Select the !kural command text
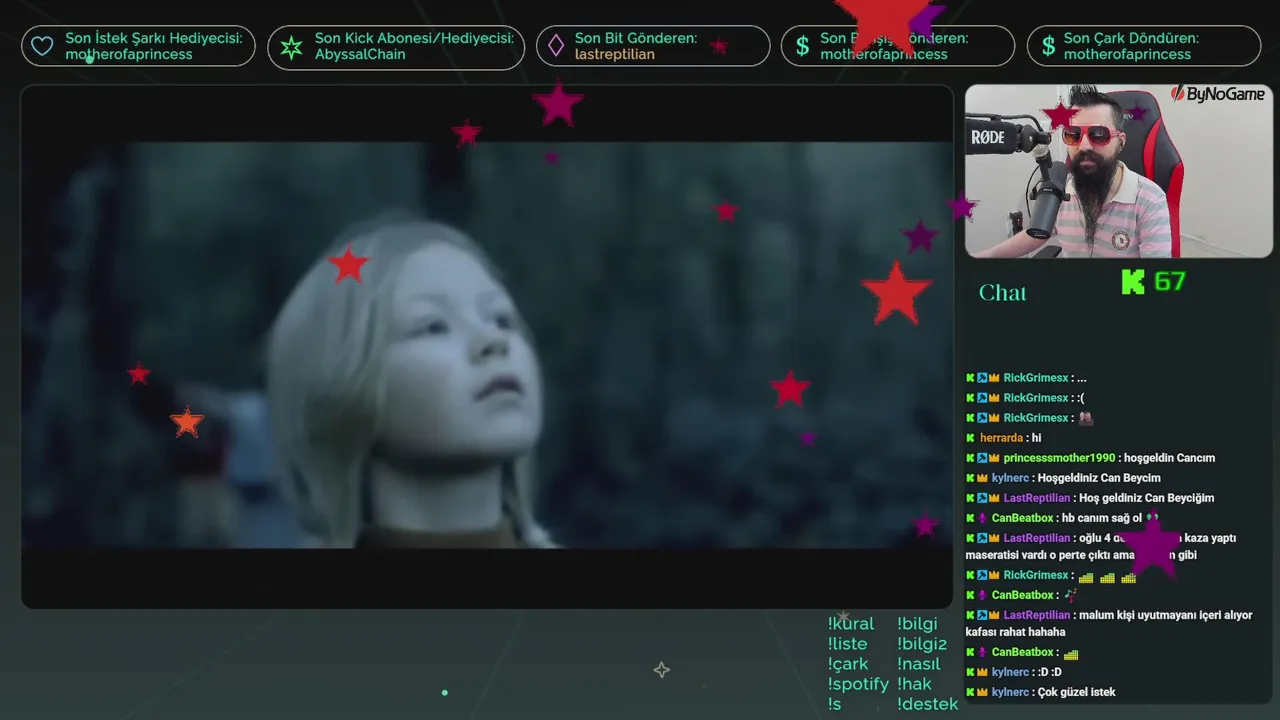 point(851,624)
